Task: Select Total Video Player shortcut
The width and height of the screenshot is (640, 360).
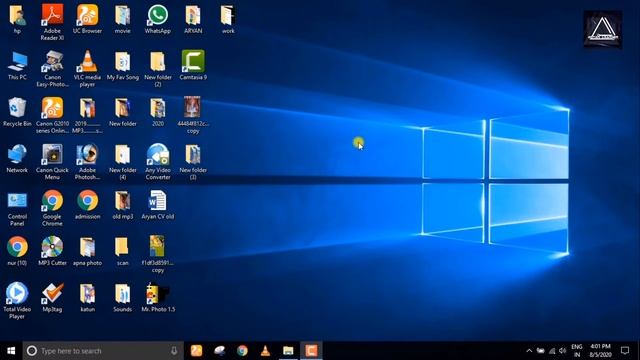Action: coord(17,301)
